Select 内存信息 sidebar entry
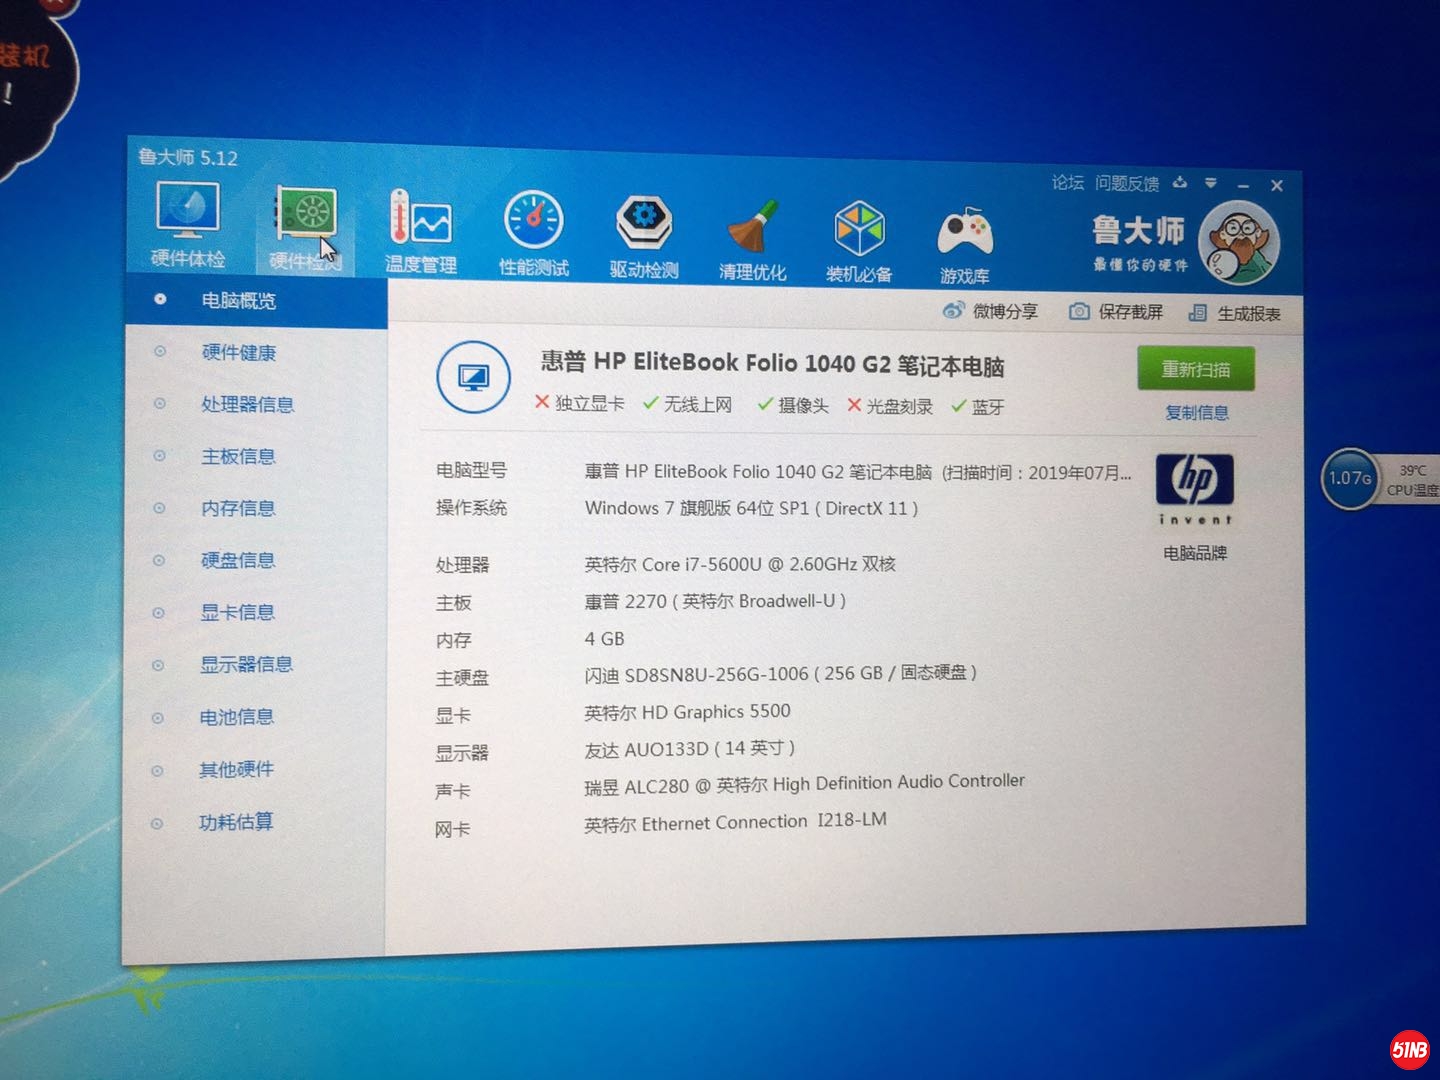The image size is (1440, 1080). (x=238, y=508)
